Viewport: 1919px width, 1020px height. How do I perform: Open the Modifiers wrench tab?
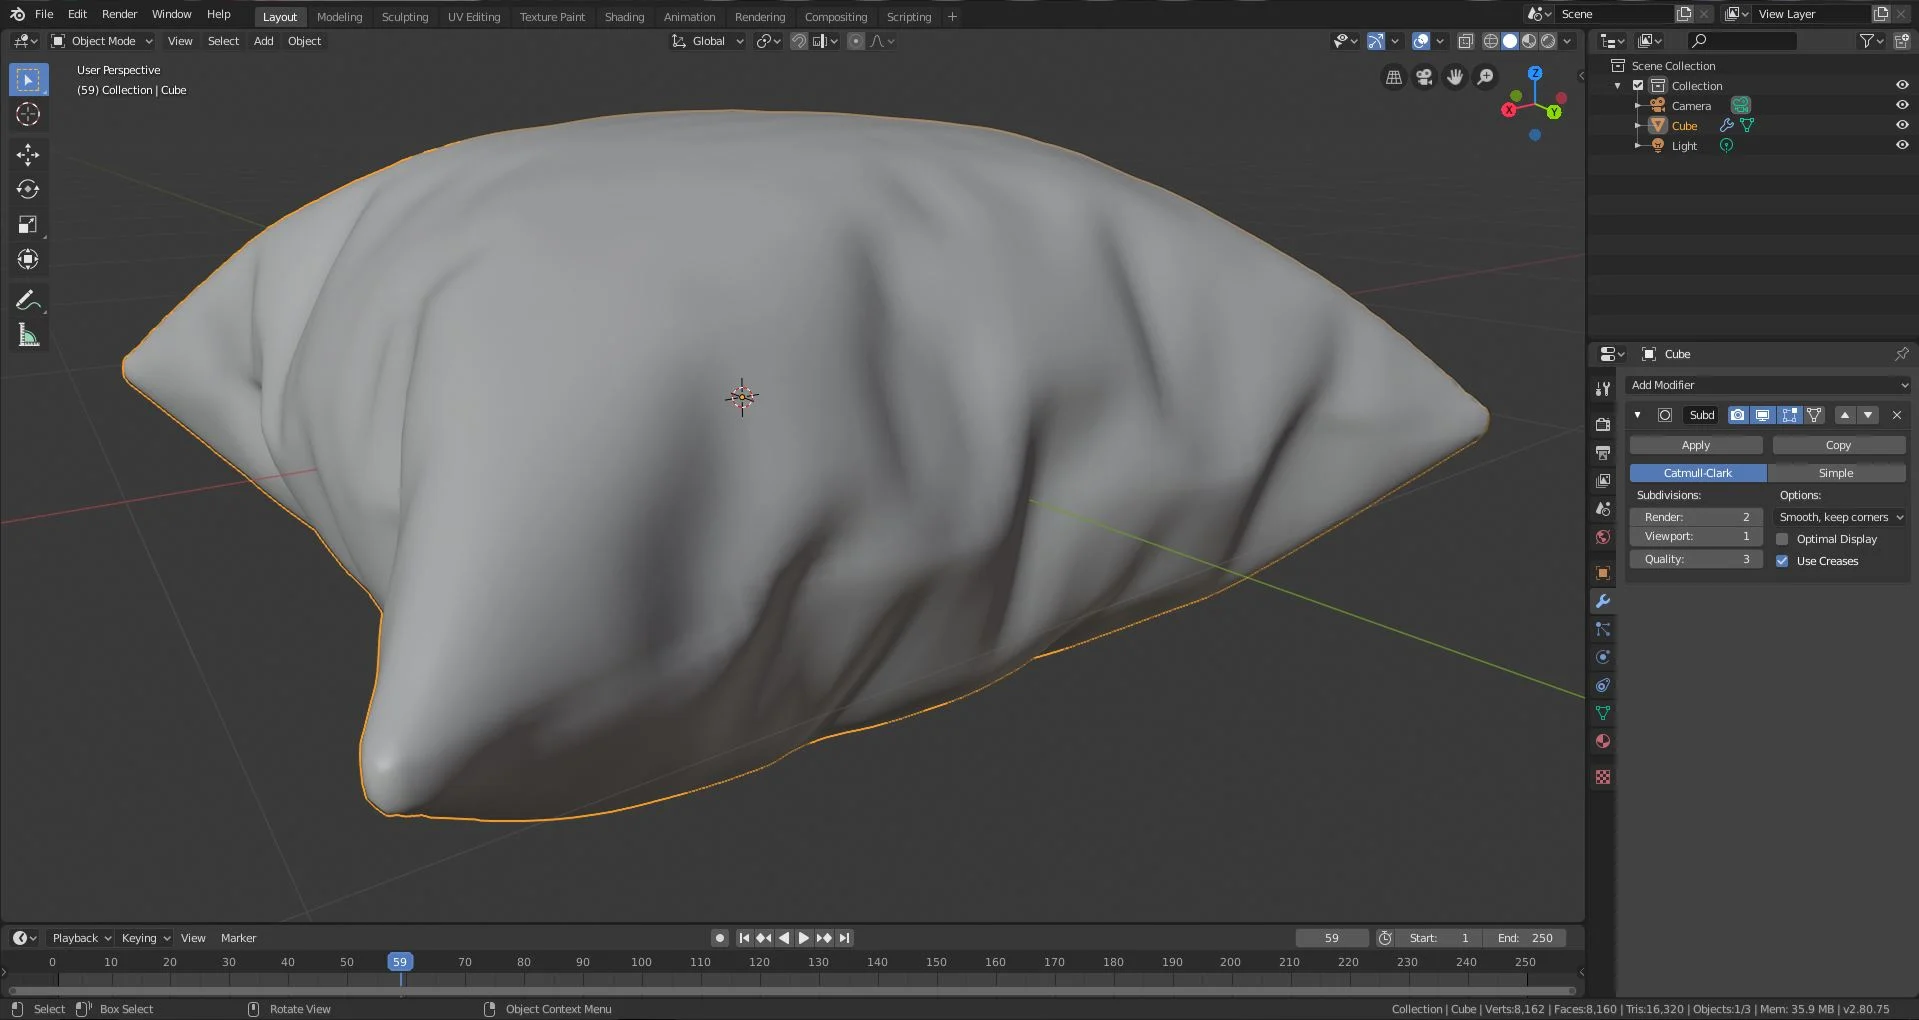[1603, 601]
